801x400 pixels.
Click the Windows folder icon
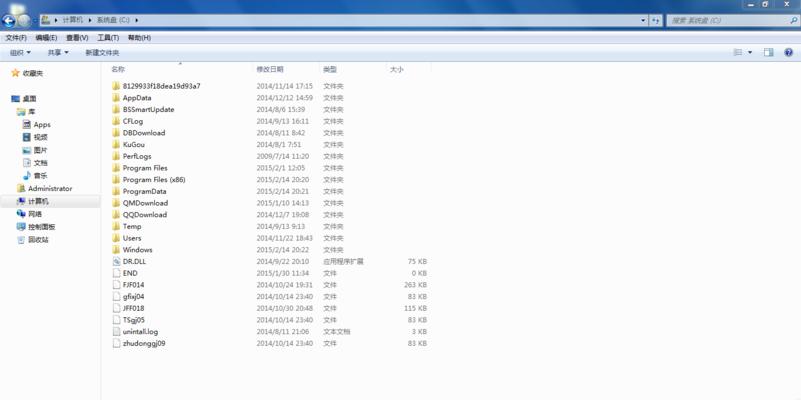(116, 250)
